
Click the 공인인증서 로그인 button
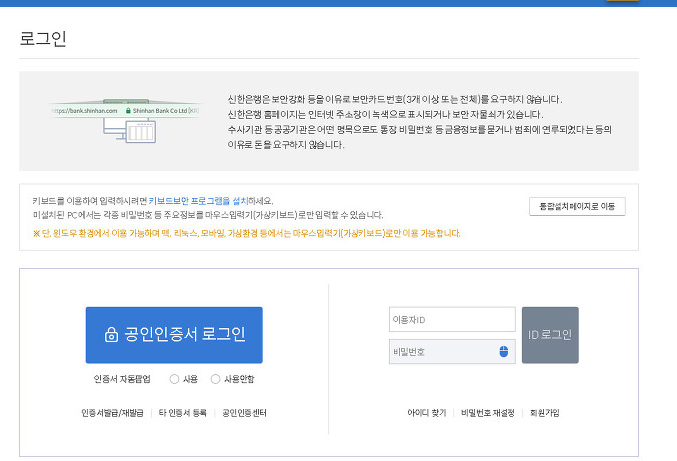point(174,335)
